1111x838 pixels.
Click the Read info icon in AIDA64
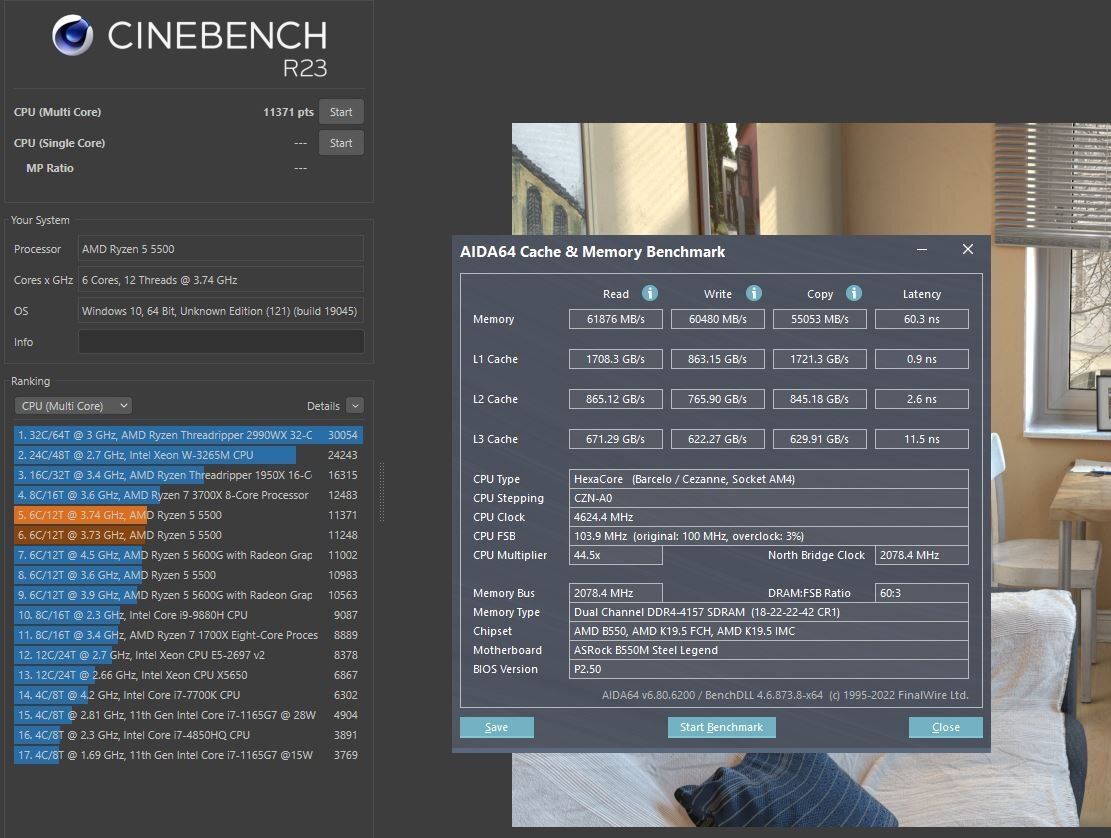650,293
